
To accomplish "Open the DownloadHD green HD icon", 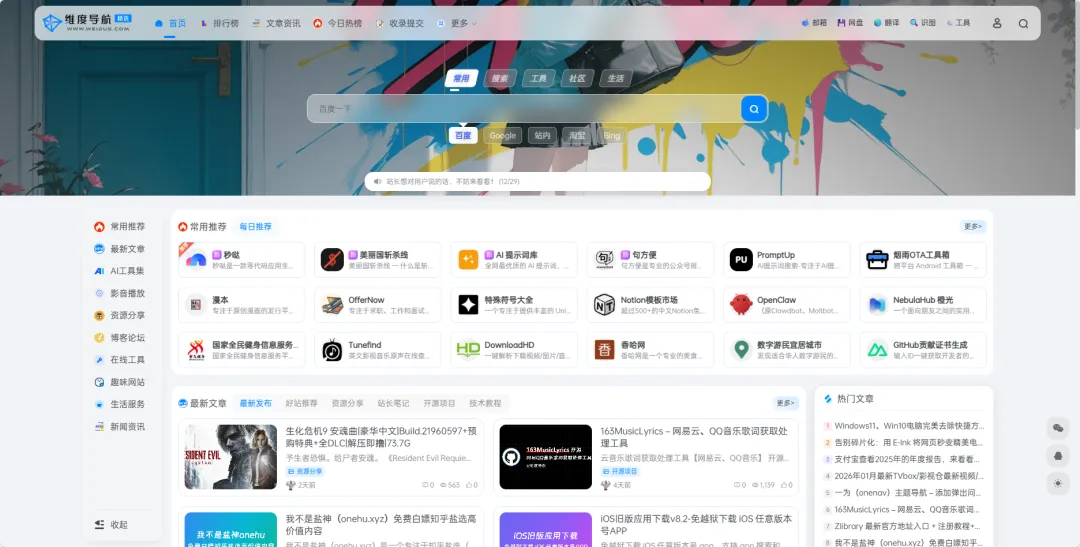I will point(468,350).
